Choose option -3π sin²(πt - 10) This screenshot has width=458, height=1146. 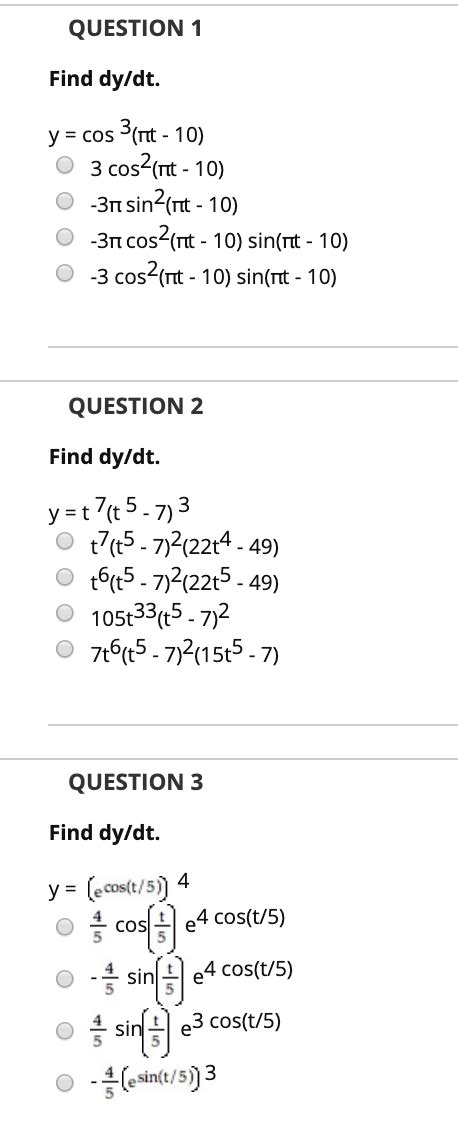(65, 202)
